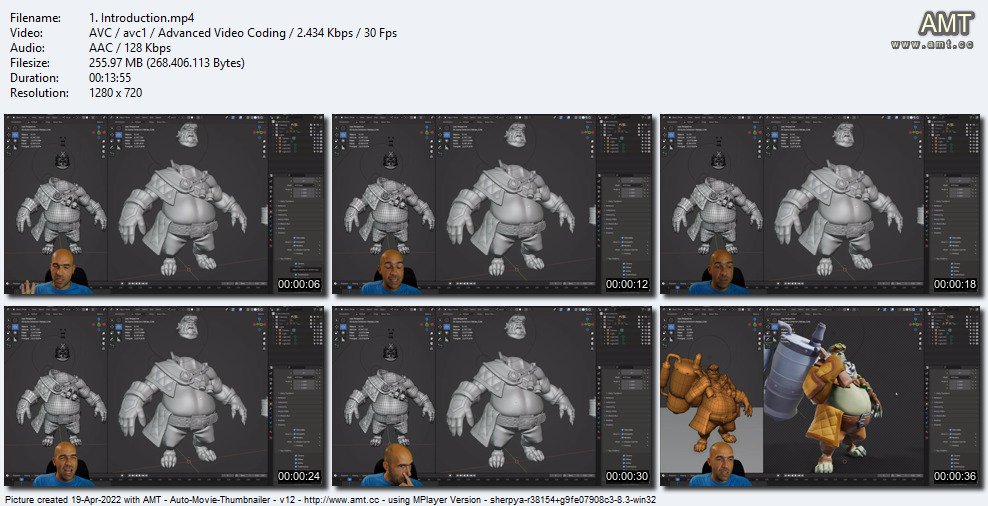Click the footer 'http://www.amt.cc' address
This screenshot has height=506, width=988.
(x=342, y=500)
